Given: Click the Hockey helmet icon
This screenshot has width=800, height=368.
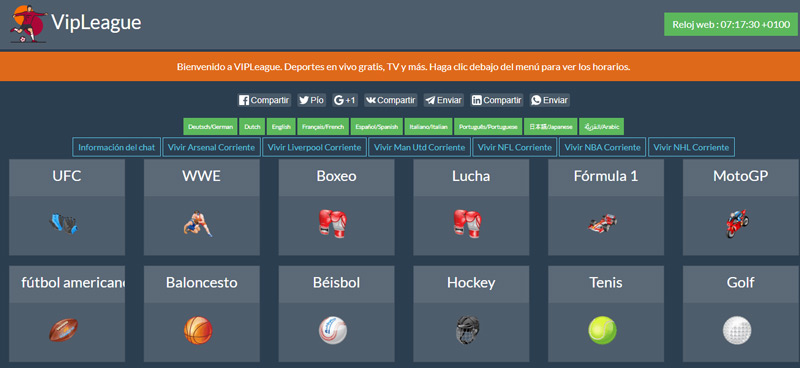Looking at the screenshot, I should coord(467,330).
